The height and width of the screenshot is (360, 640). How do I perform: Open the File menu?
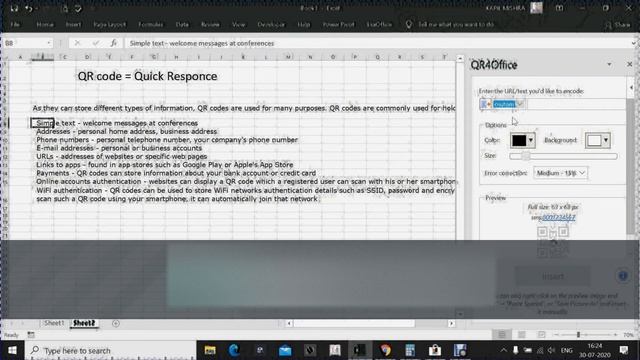(15, 24)
